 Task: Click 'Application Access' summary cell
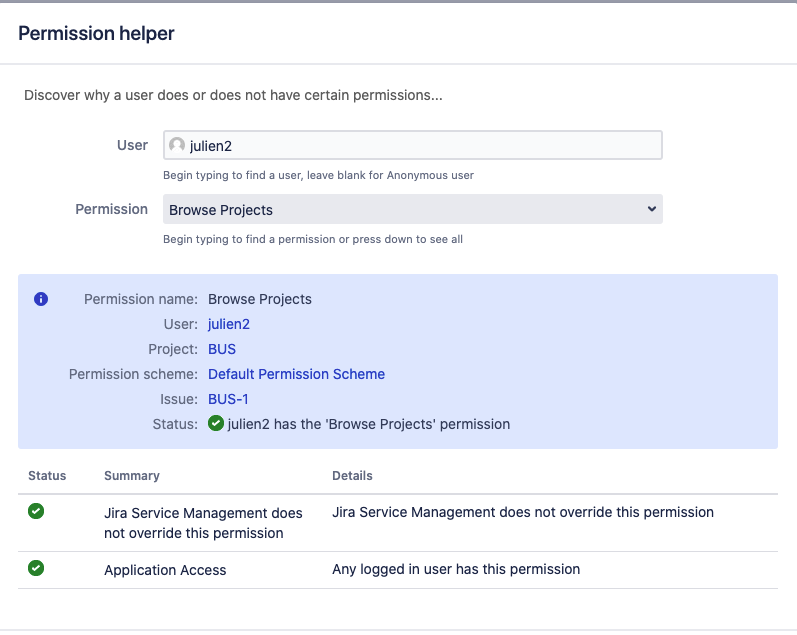[165, 570]
